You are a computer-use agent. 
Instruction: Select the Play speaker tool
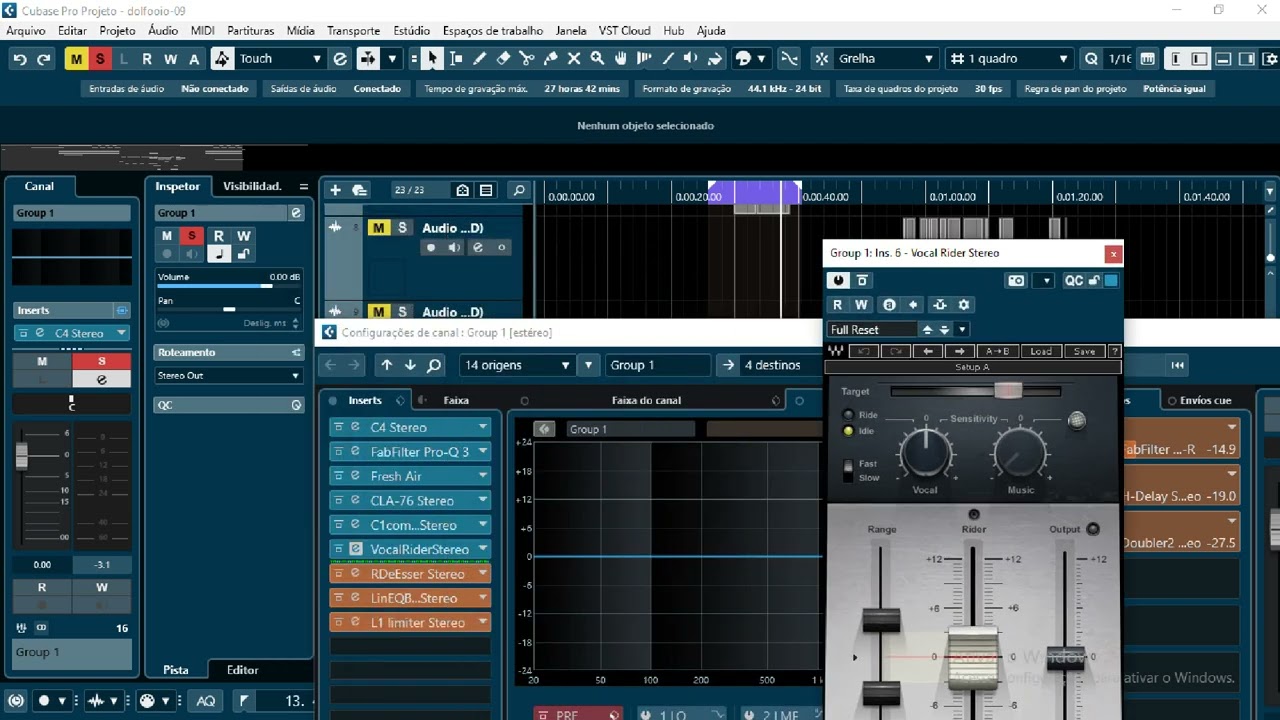coord(692,59)
